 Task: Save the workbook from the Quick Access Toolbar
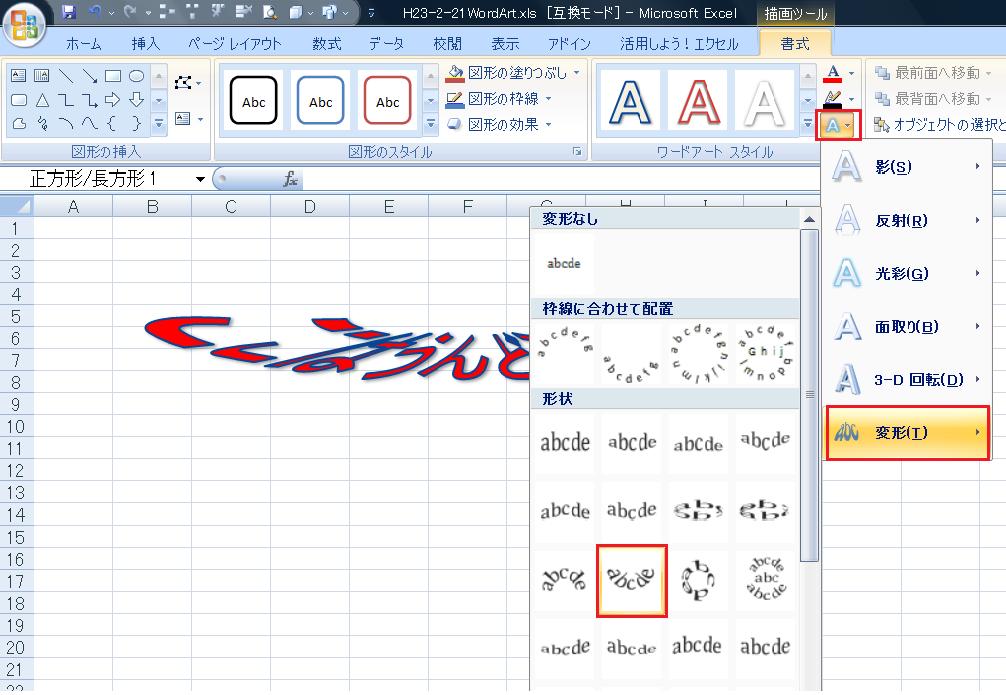[x=69, y=12]
